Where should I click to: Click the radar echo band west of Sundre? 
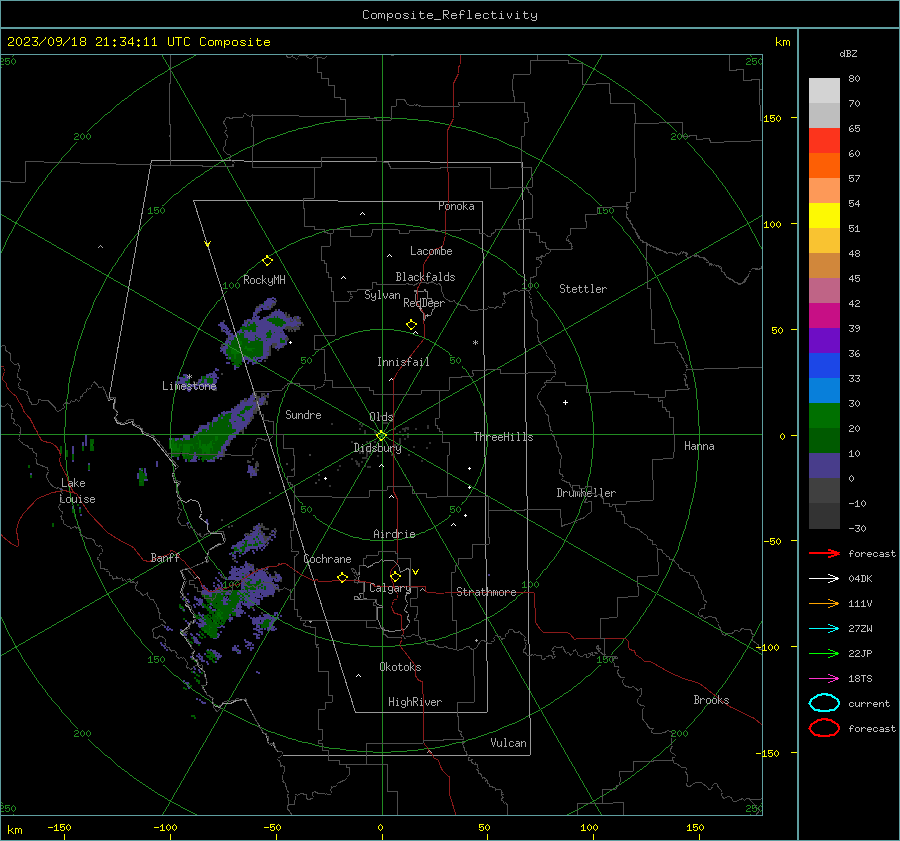point(218,429)
